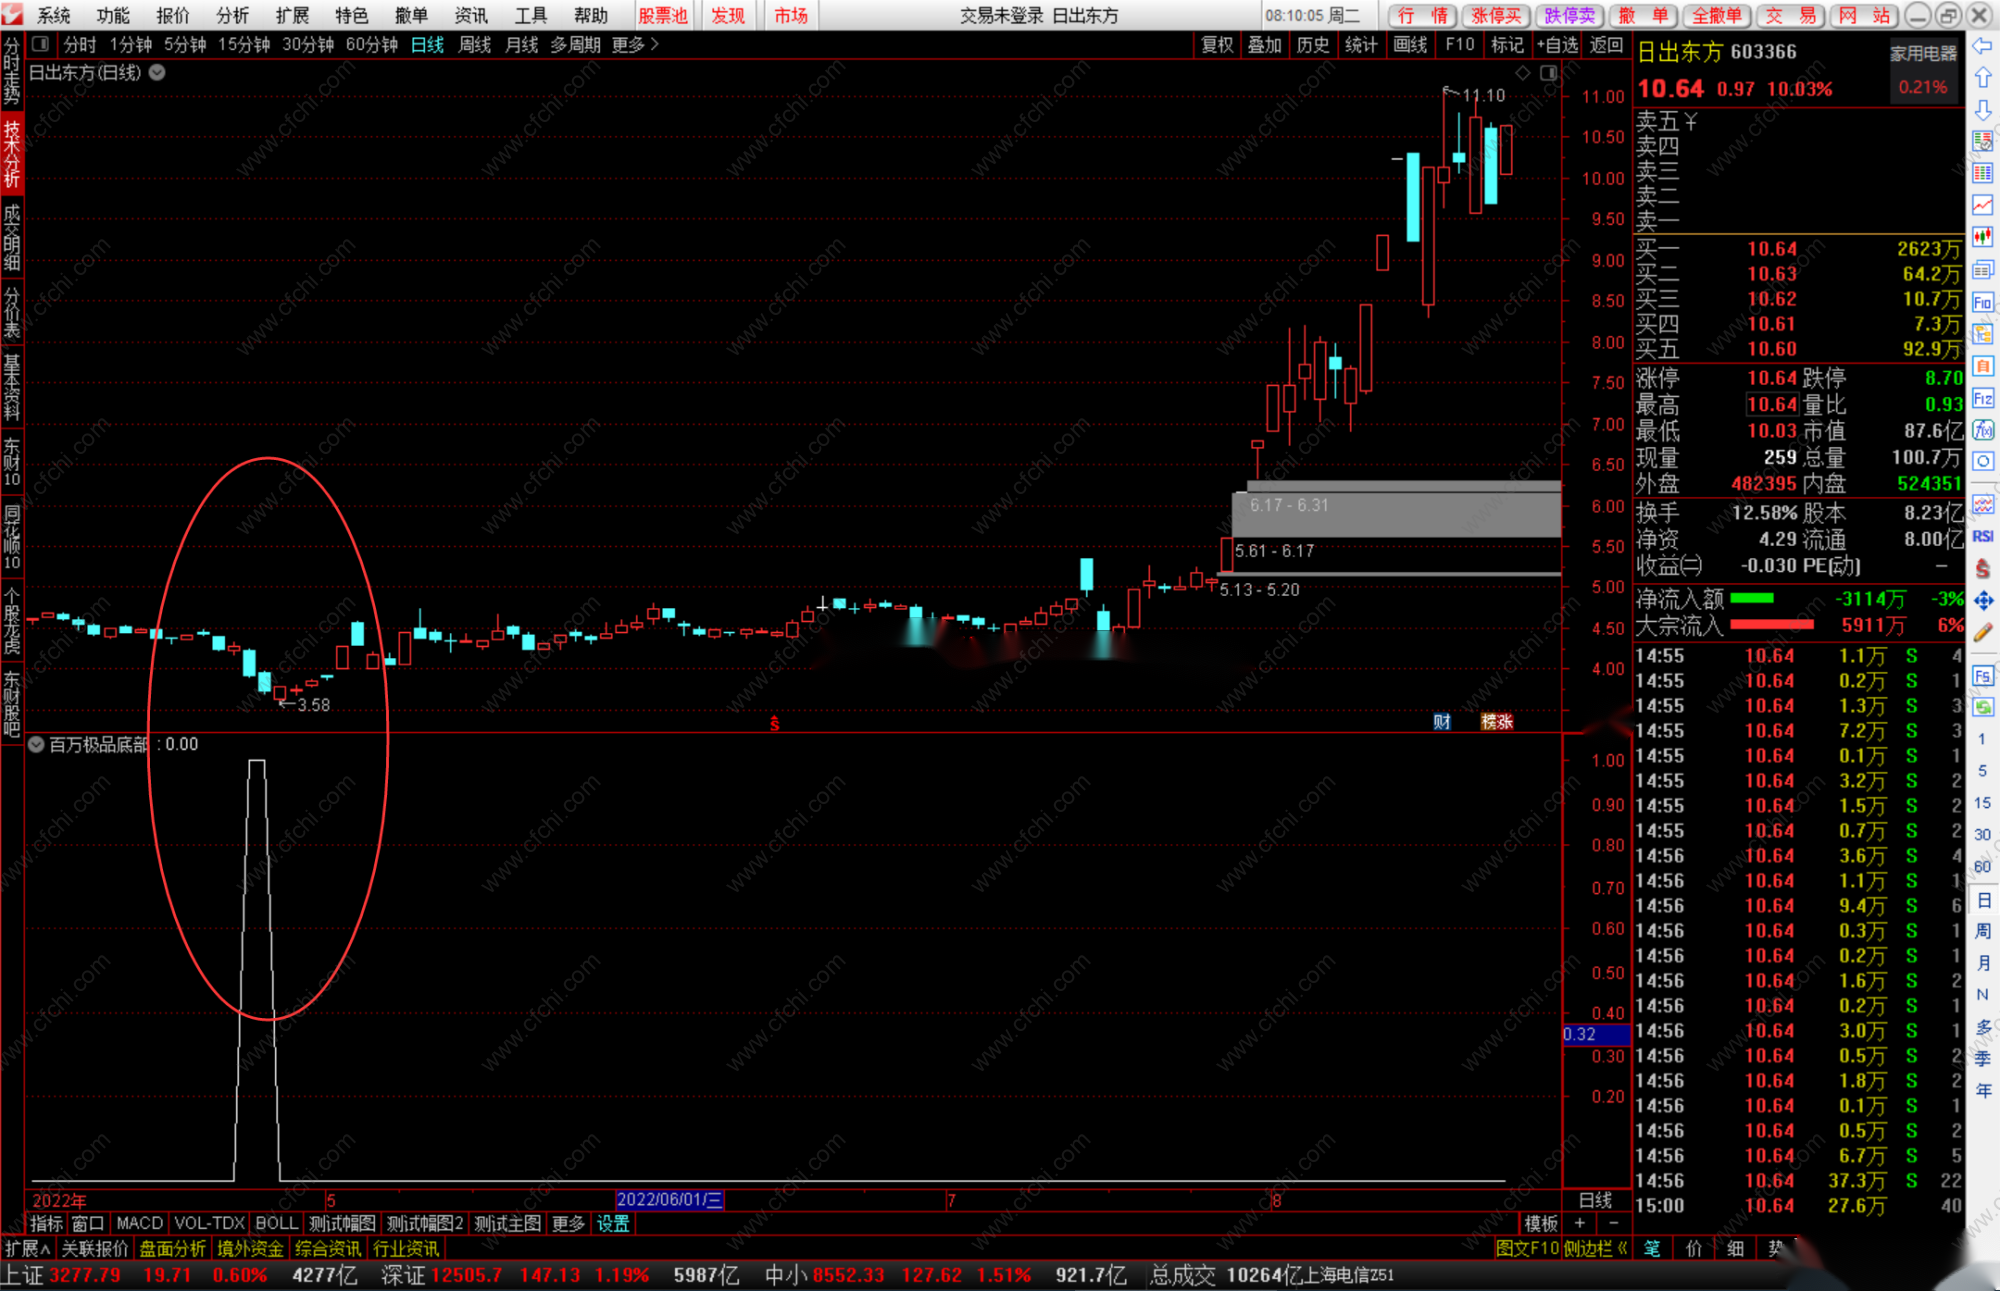2000x1291 pixels.
Task: Click the candlestick chart icon in right sidebar
Action: tap(1983, 237)
